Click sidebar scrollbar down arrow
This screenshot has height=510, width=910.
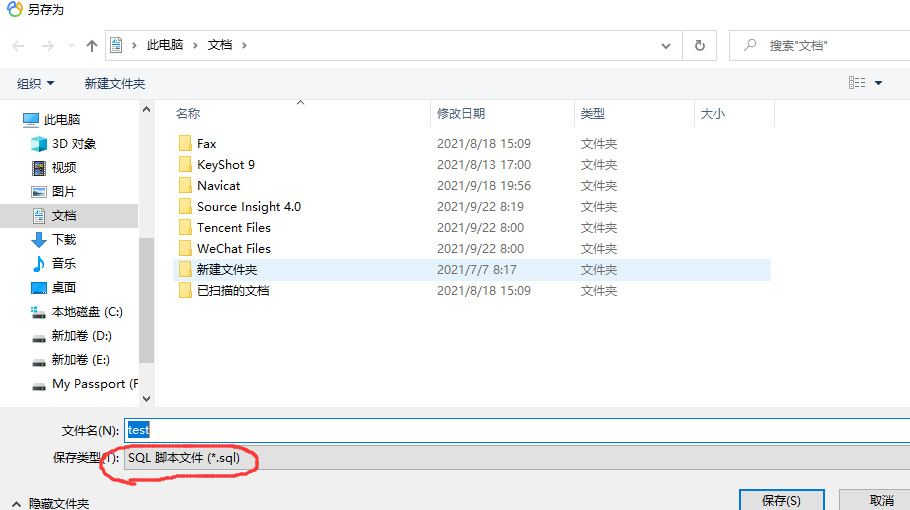coord(146,399)
